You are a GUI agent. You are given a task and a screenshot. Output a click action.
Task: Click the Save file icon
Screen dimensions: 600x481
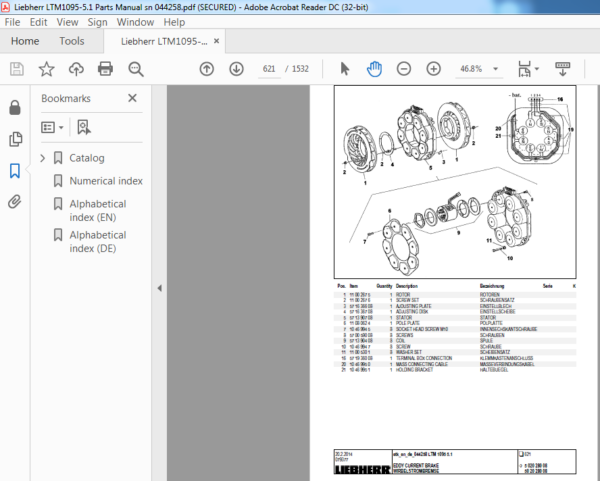16,69
